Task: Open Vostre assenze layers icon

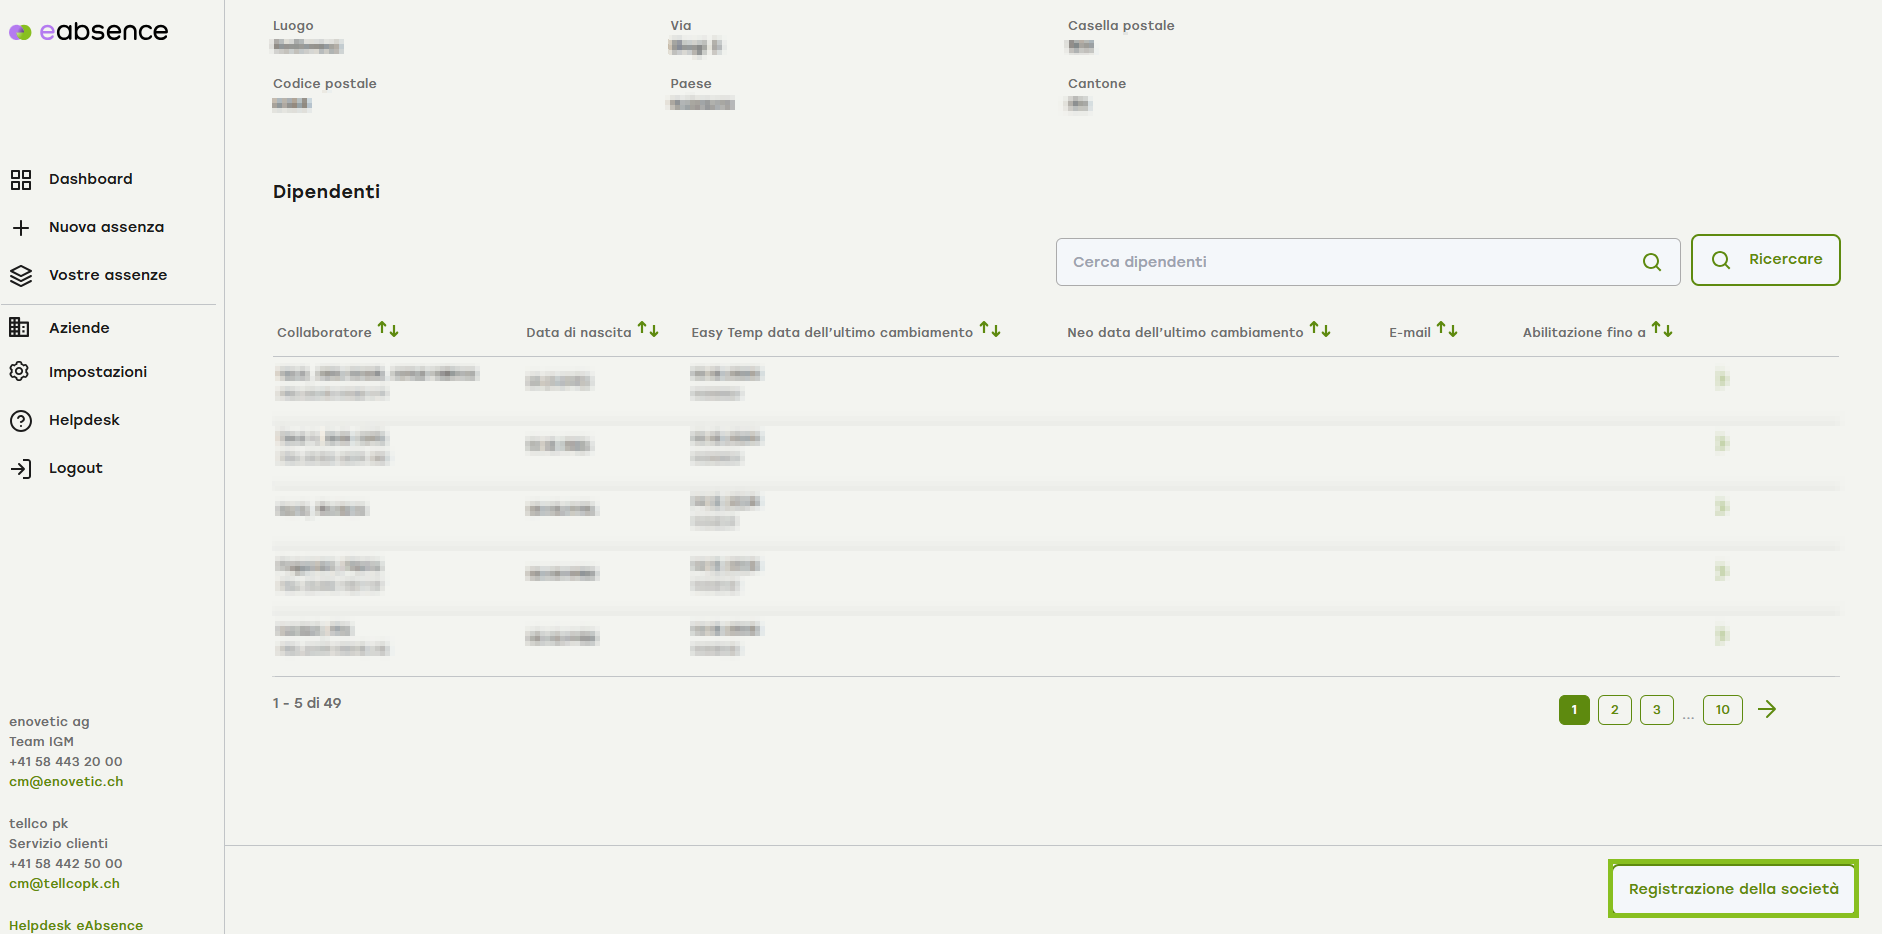Action: 21,276
